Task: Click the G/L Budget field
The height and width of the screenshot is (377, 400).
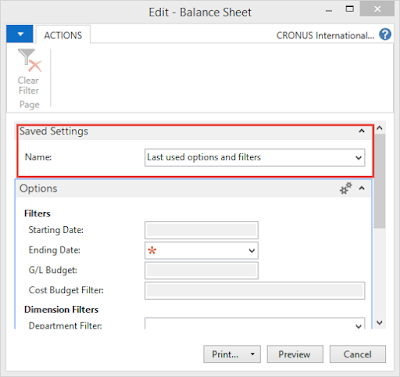Action: pos(201,270)
